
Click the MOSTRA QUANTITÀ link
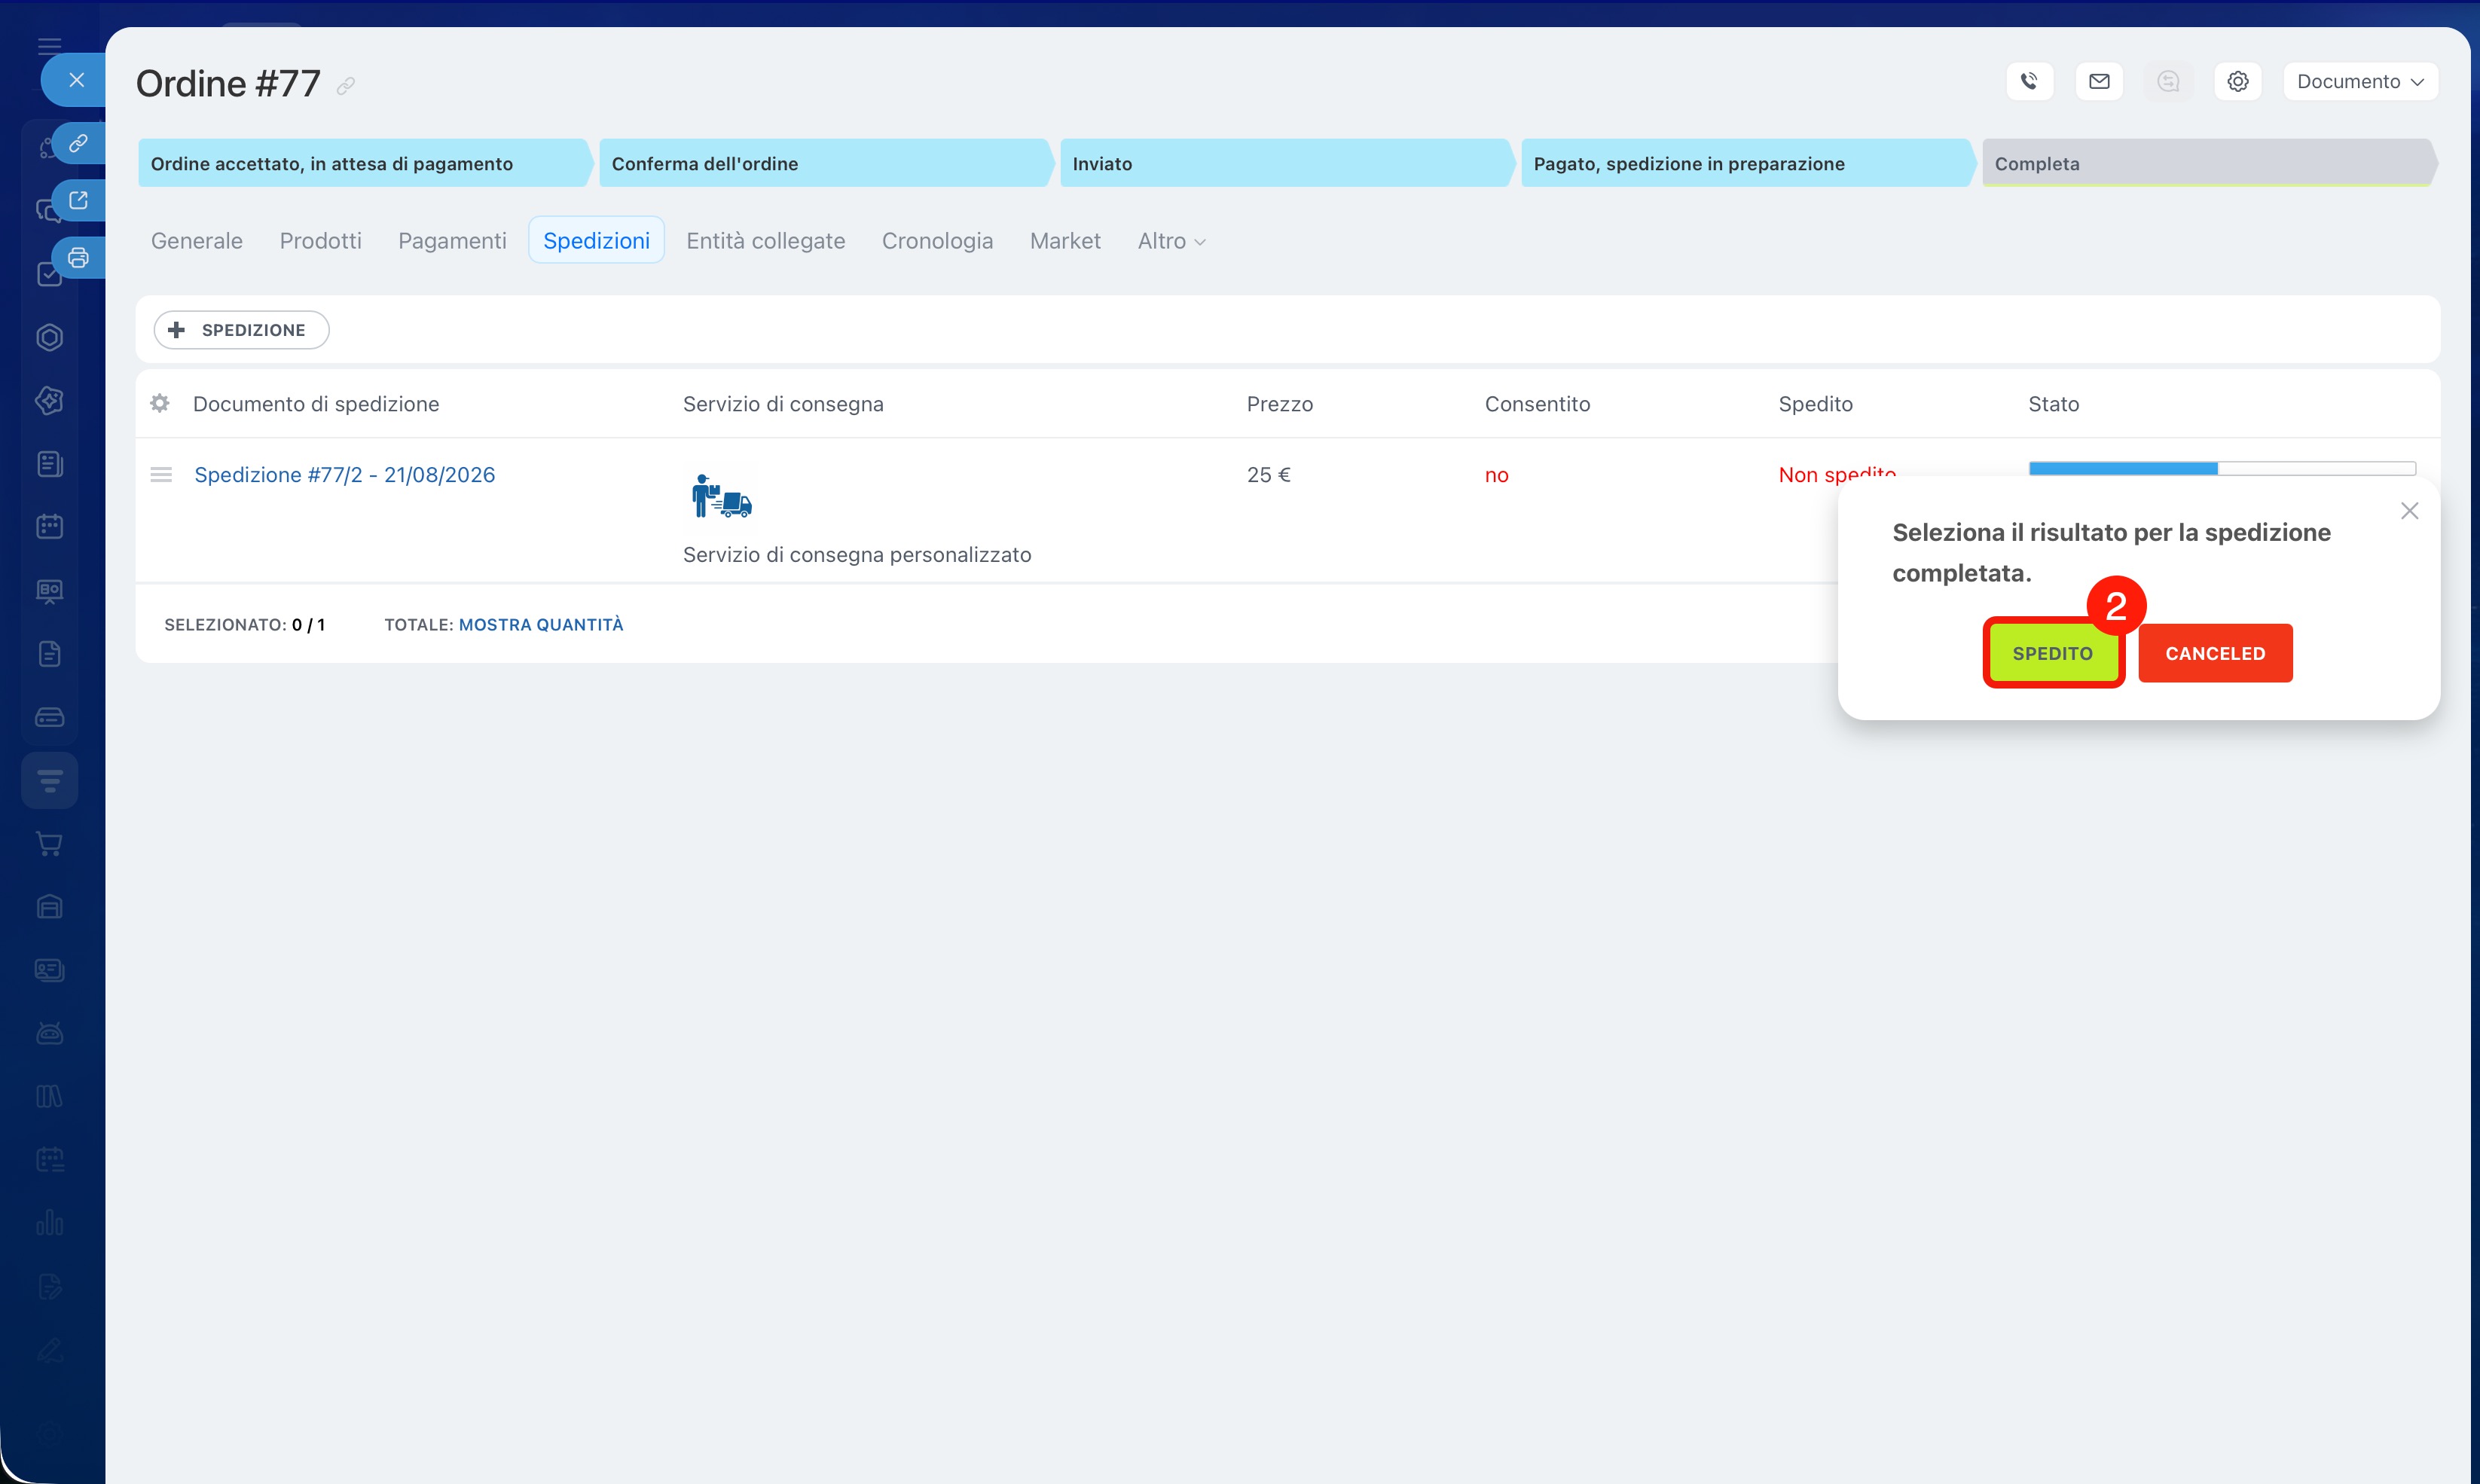point(541,625)
